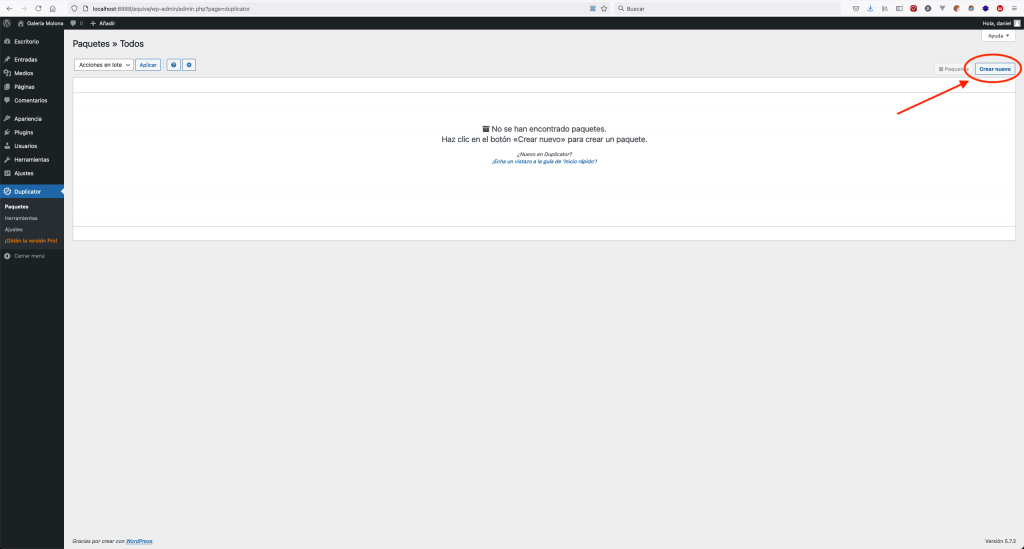Click the cookie extension icon
The image size is (1024, 549).
click(956, 8)
